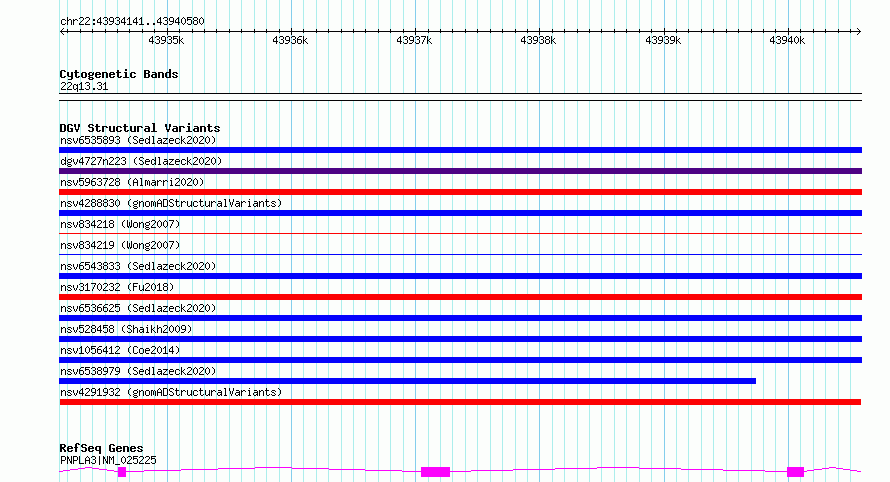Click the red bar for nsv4291932
Image resolution: width=890 pixels, height=482 pixels.
click(460, 402)
